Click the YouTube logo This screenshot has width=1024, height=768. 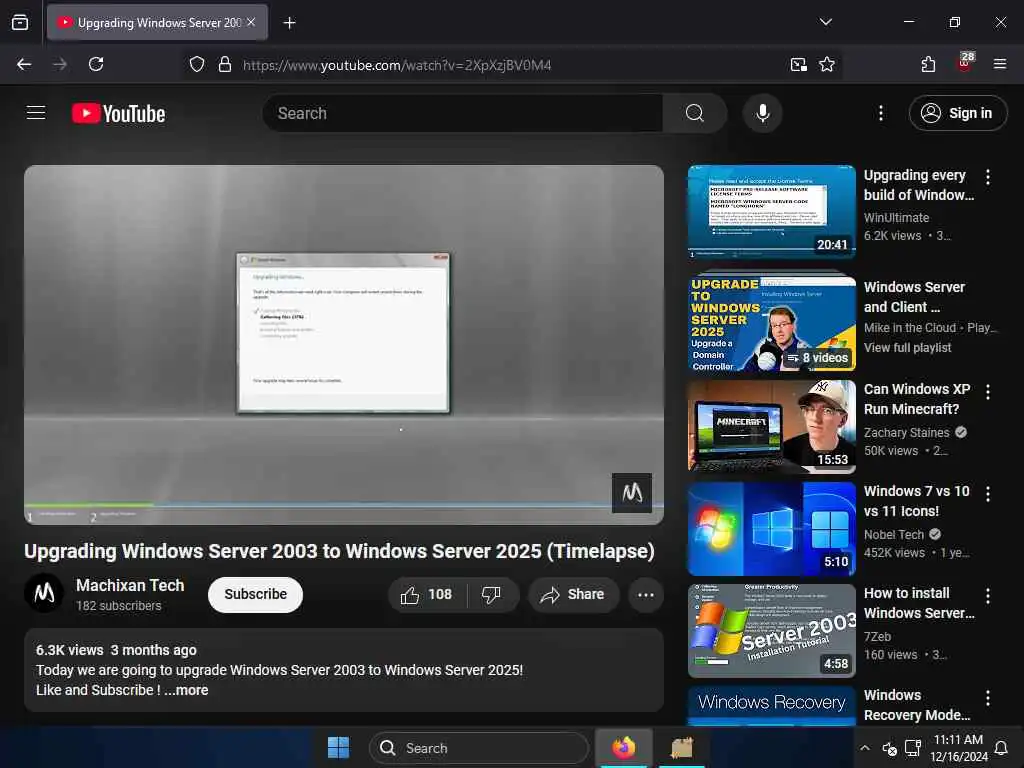(118, 114)
